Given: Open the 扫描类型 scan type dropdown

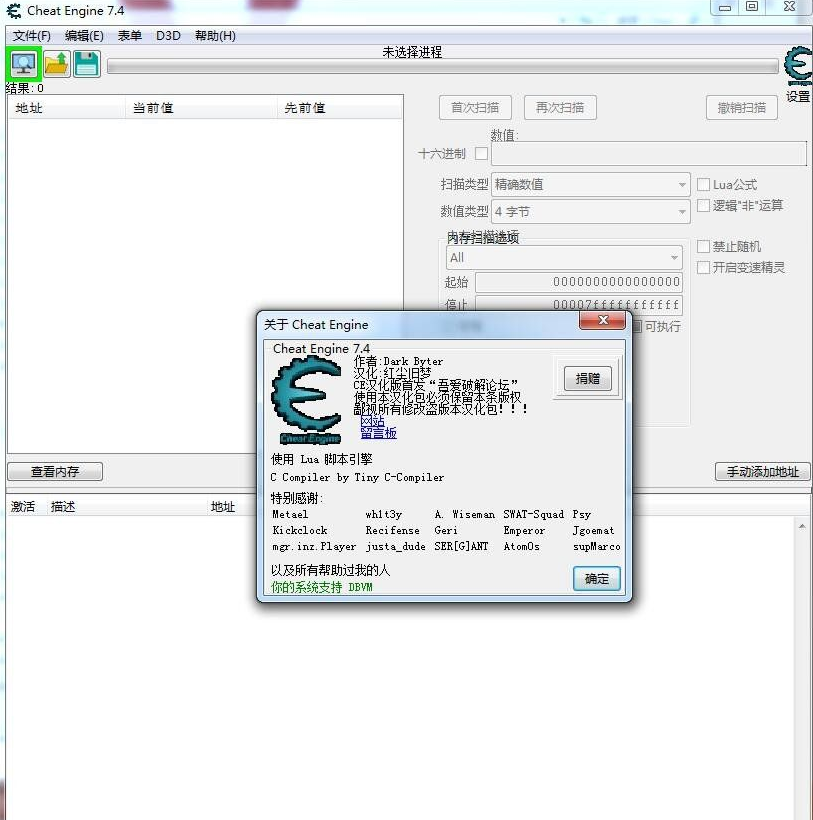Looking at the screenshot, I should point(590,184).
